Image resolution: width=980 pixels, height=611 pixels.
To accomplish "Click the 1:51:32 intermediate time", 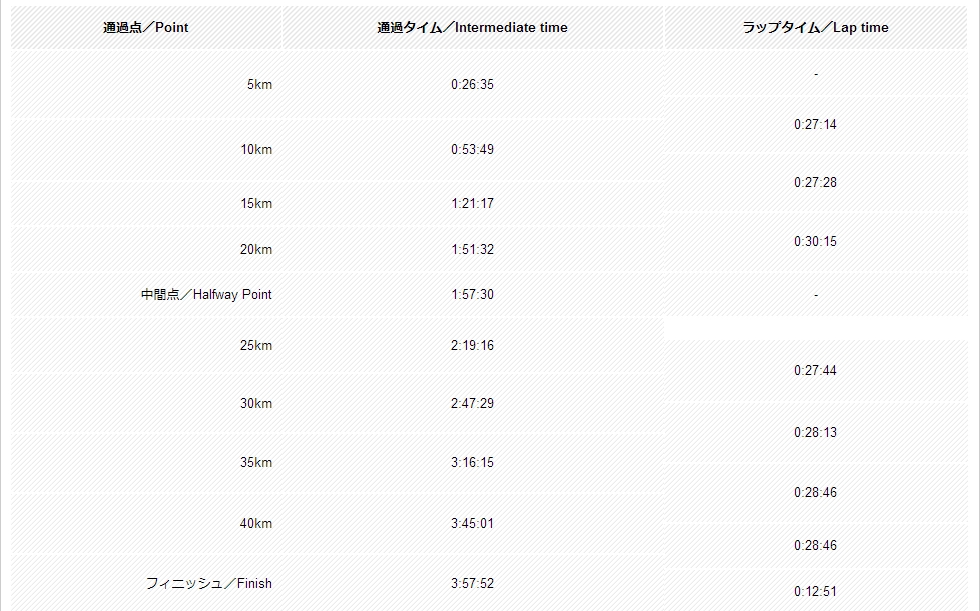I will pos(472,250).
